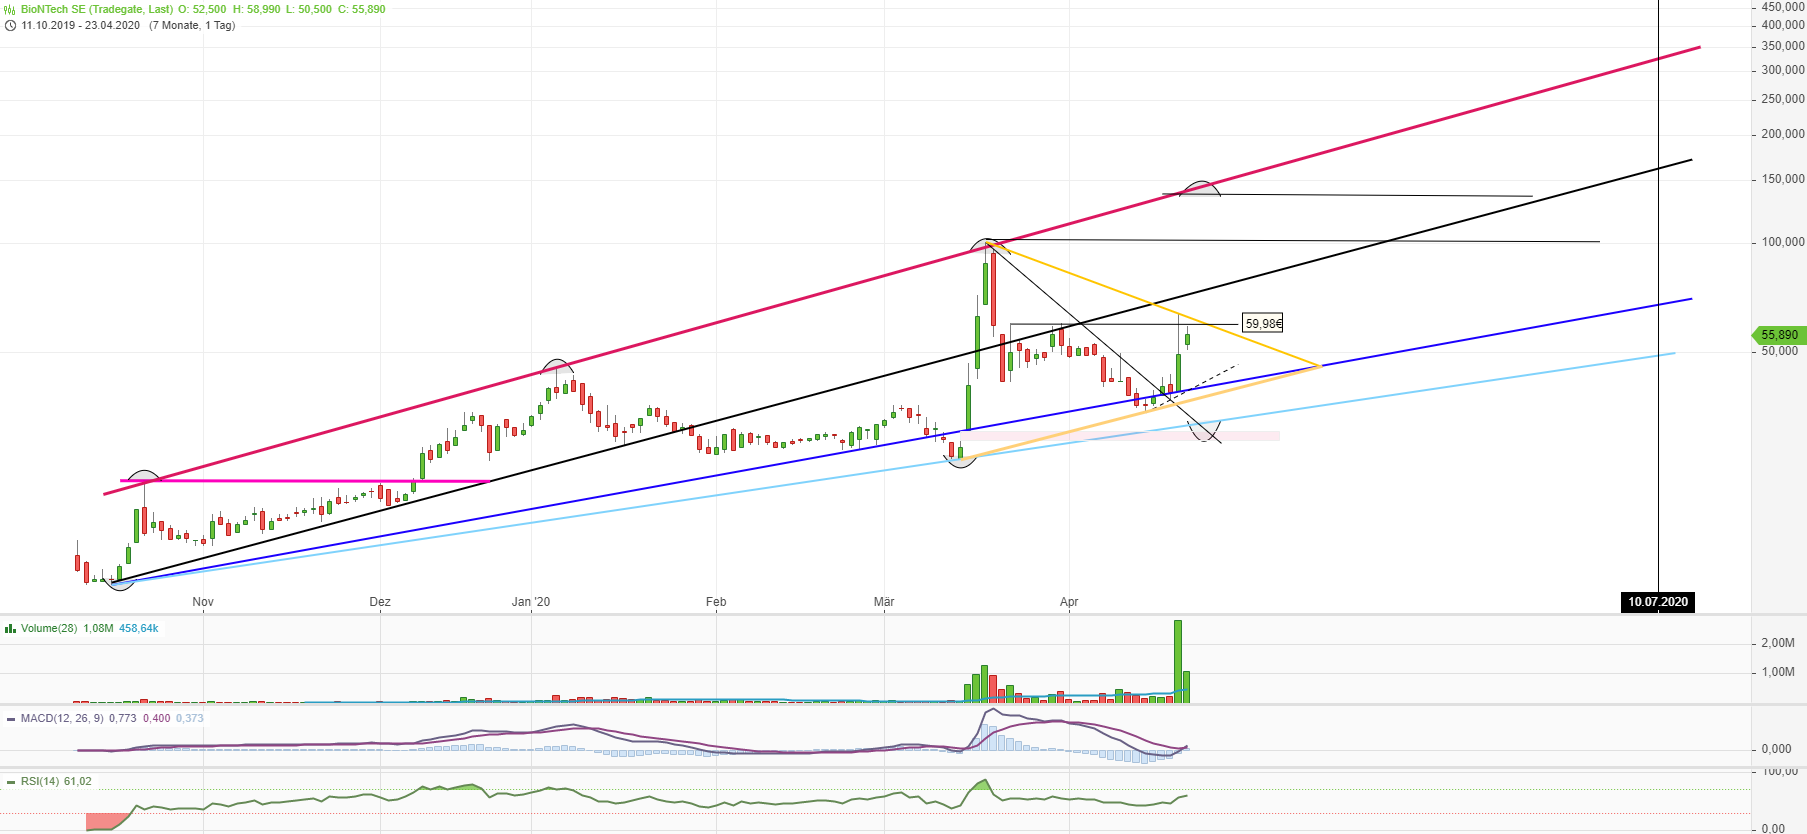Click the RSI line legend icon
Image resolution: width=1807 pixels, height=834 pixels.
click(x=10, y=782)
